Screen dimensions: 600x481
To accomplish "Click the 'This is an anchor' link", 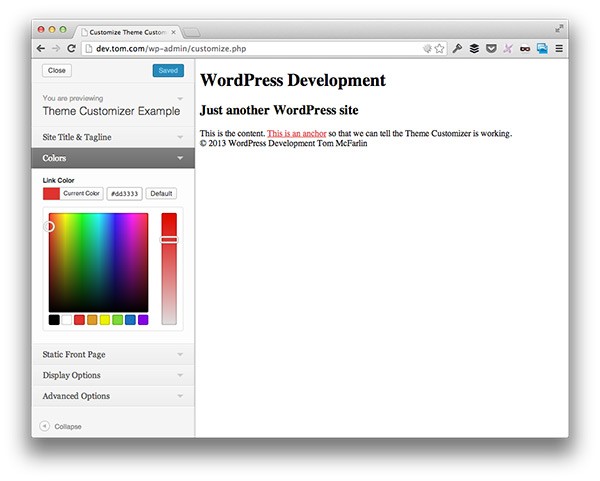I will click(x=297, y=134).
